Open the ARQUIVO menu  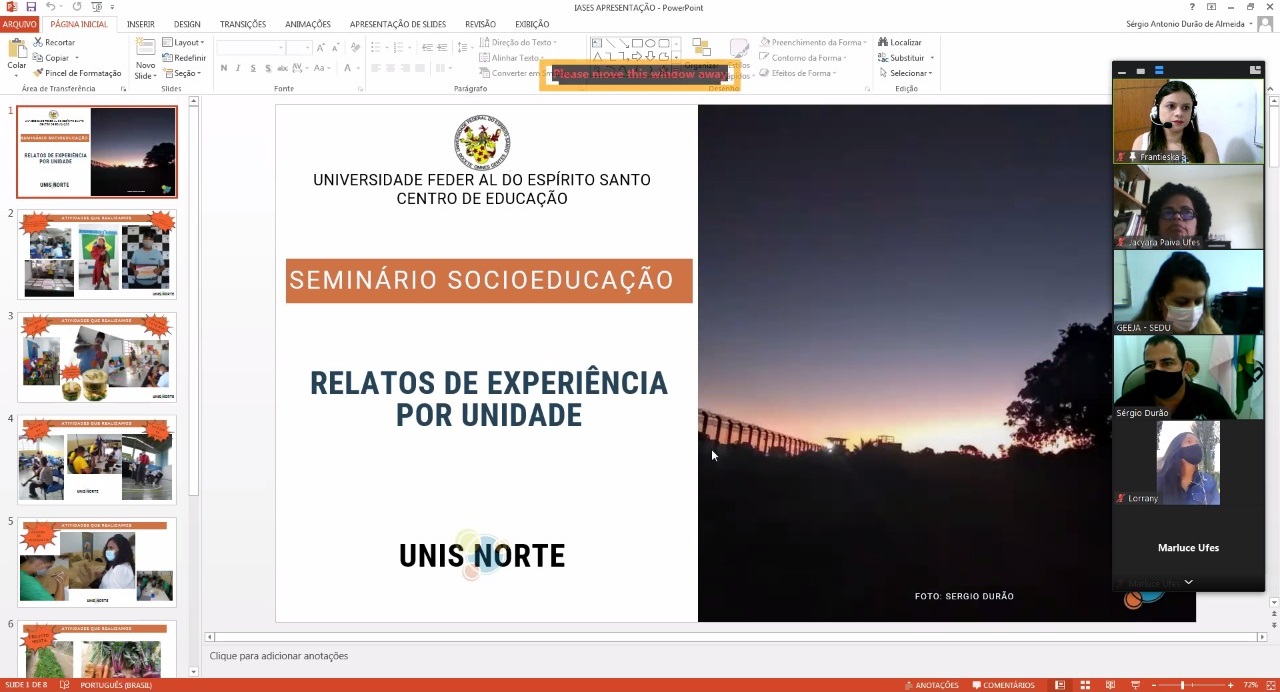pyautogui.click(x=19, y=24)
